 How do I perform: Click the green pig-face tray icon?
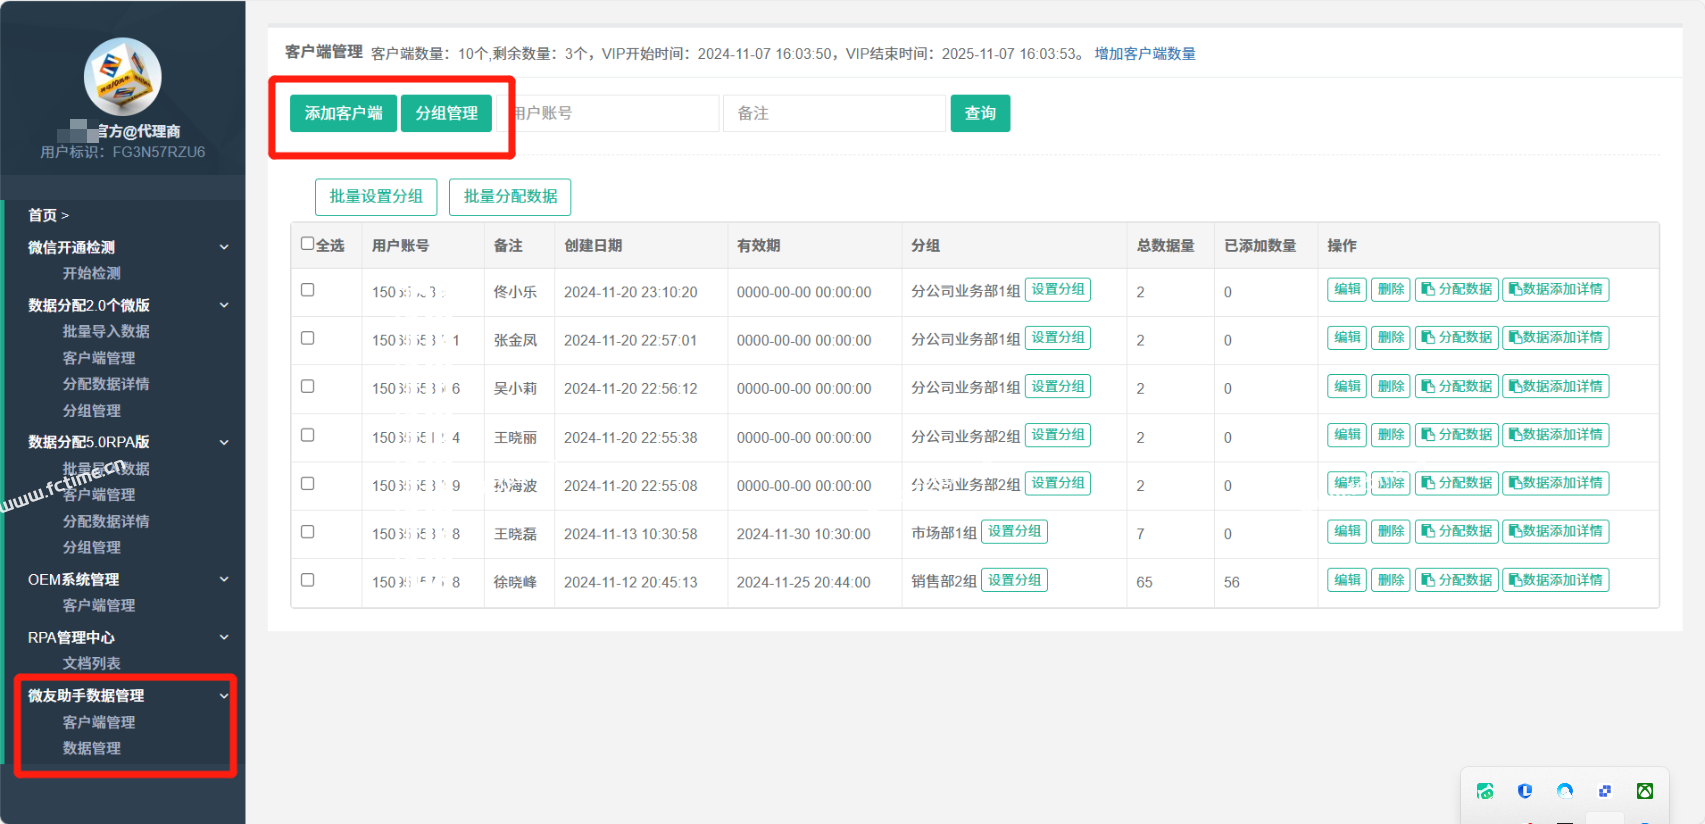point(1485,791)
